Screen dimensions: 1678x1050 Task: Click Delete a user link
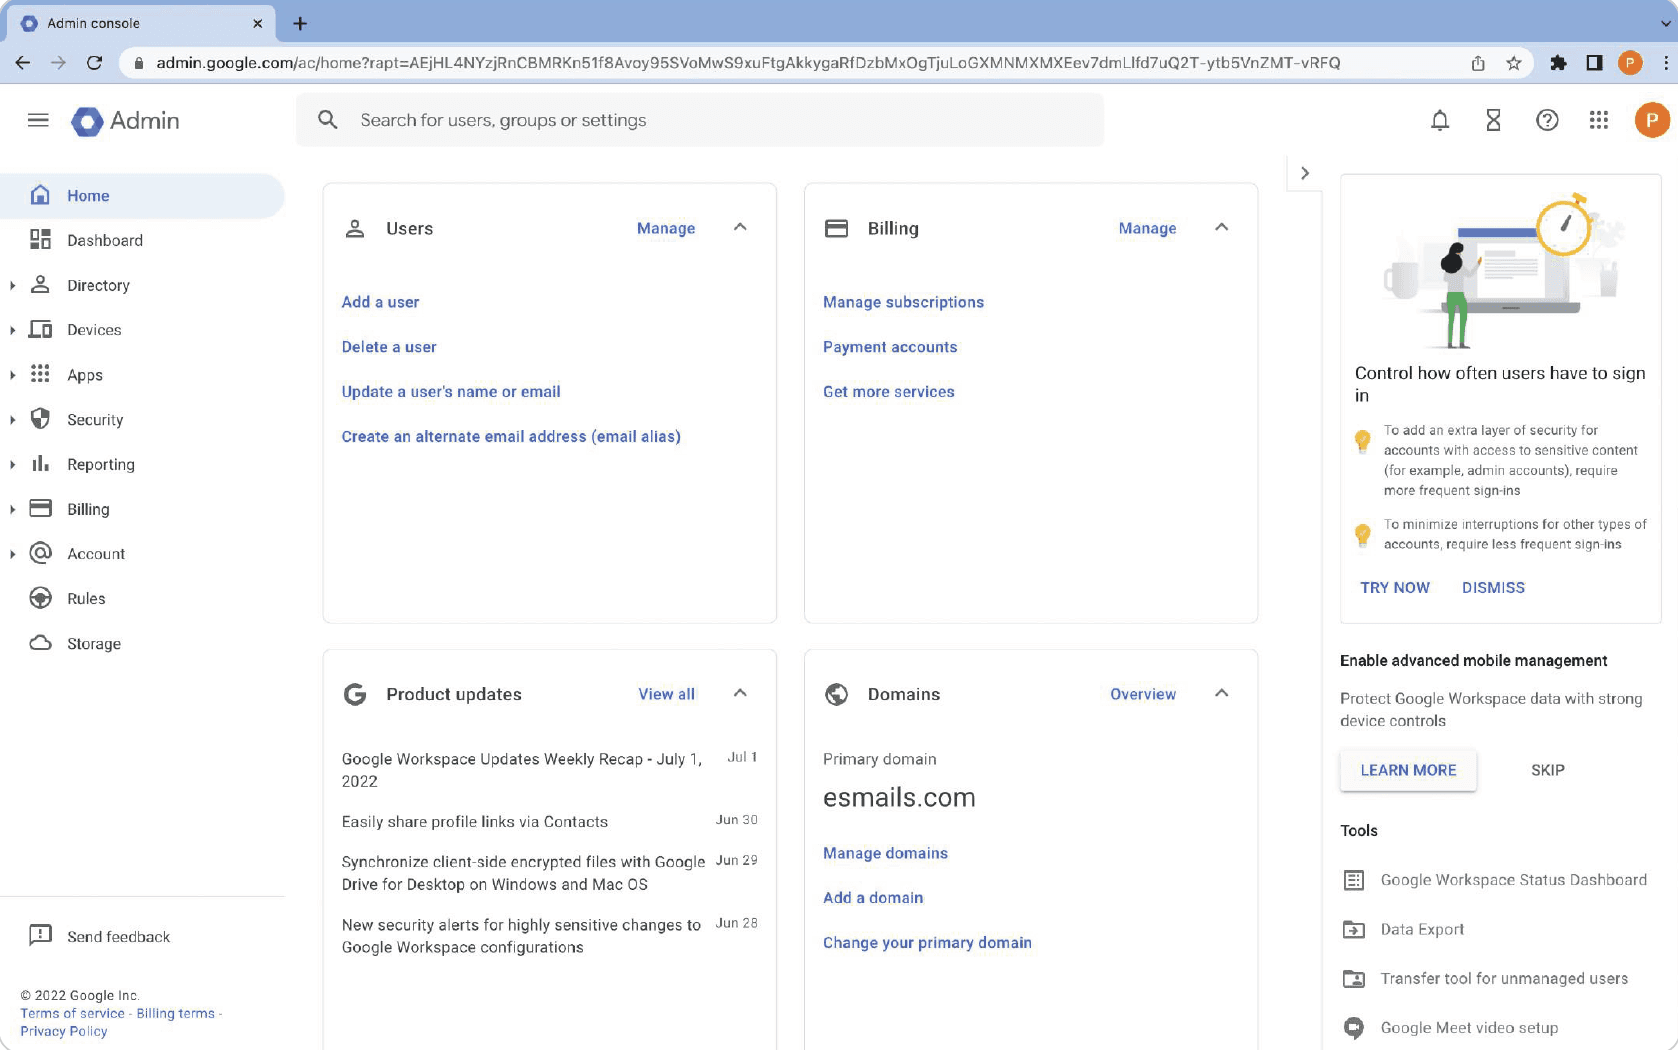click(x=389, y=347)
